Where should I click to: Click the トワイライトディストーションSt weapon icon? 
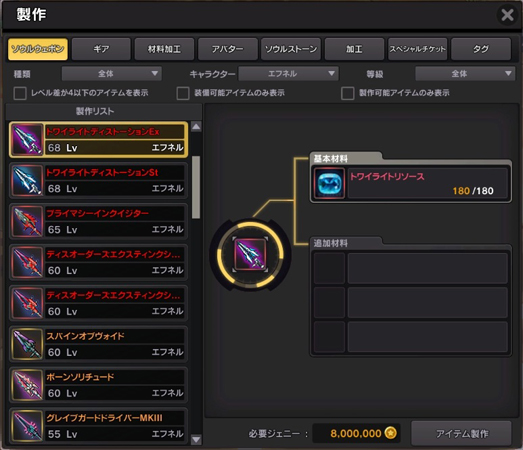(27, 180)
